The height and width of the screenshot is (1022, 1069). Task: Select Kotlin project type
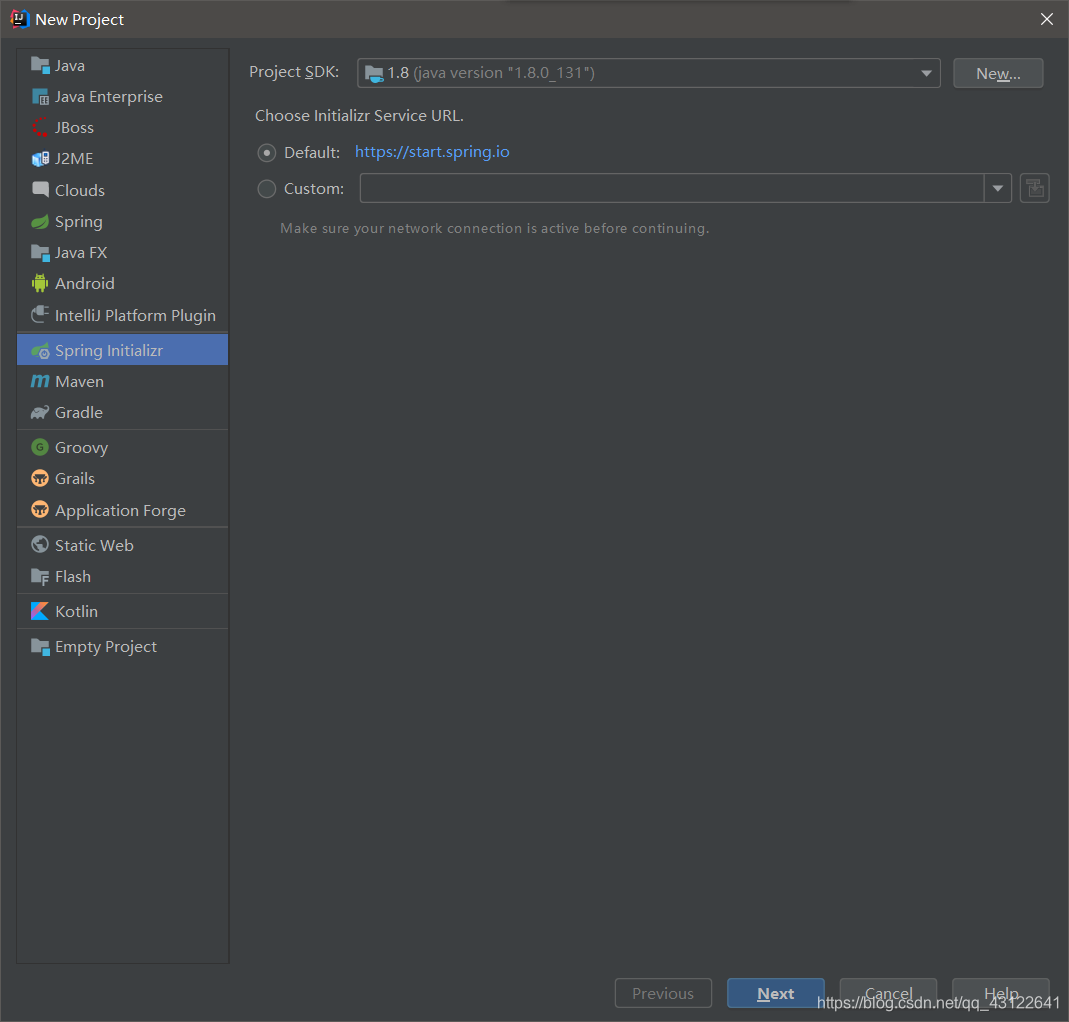point(123,612)
